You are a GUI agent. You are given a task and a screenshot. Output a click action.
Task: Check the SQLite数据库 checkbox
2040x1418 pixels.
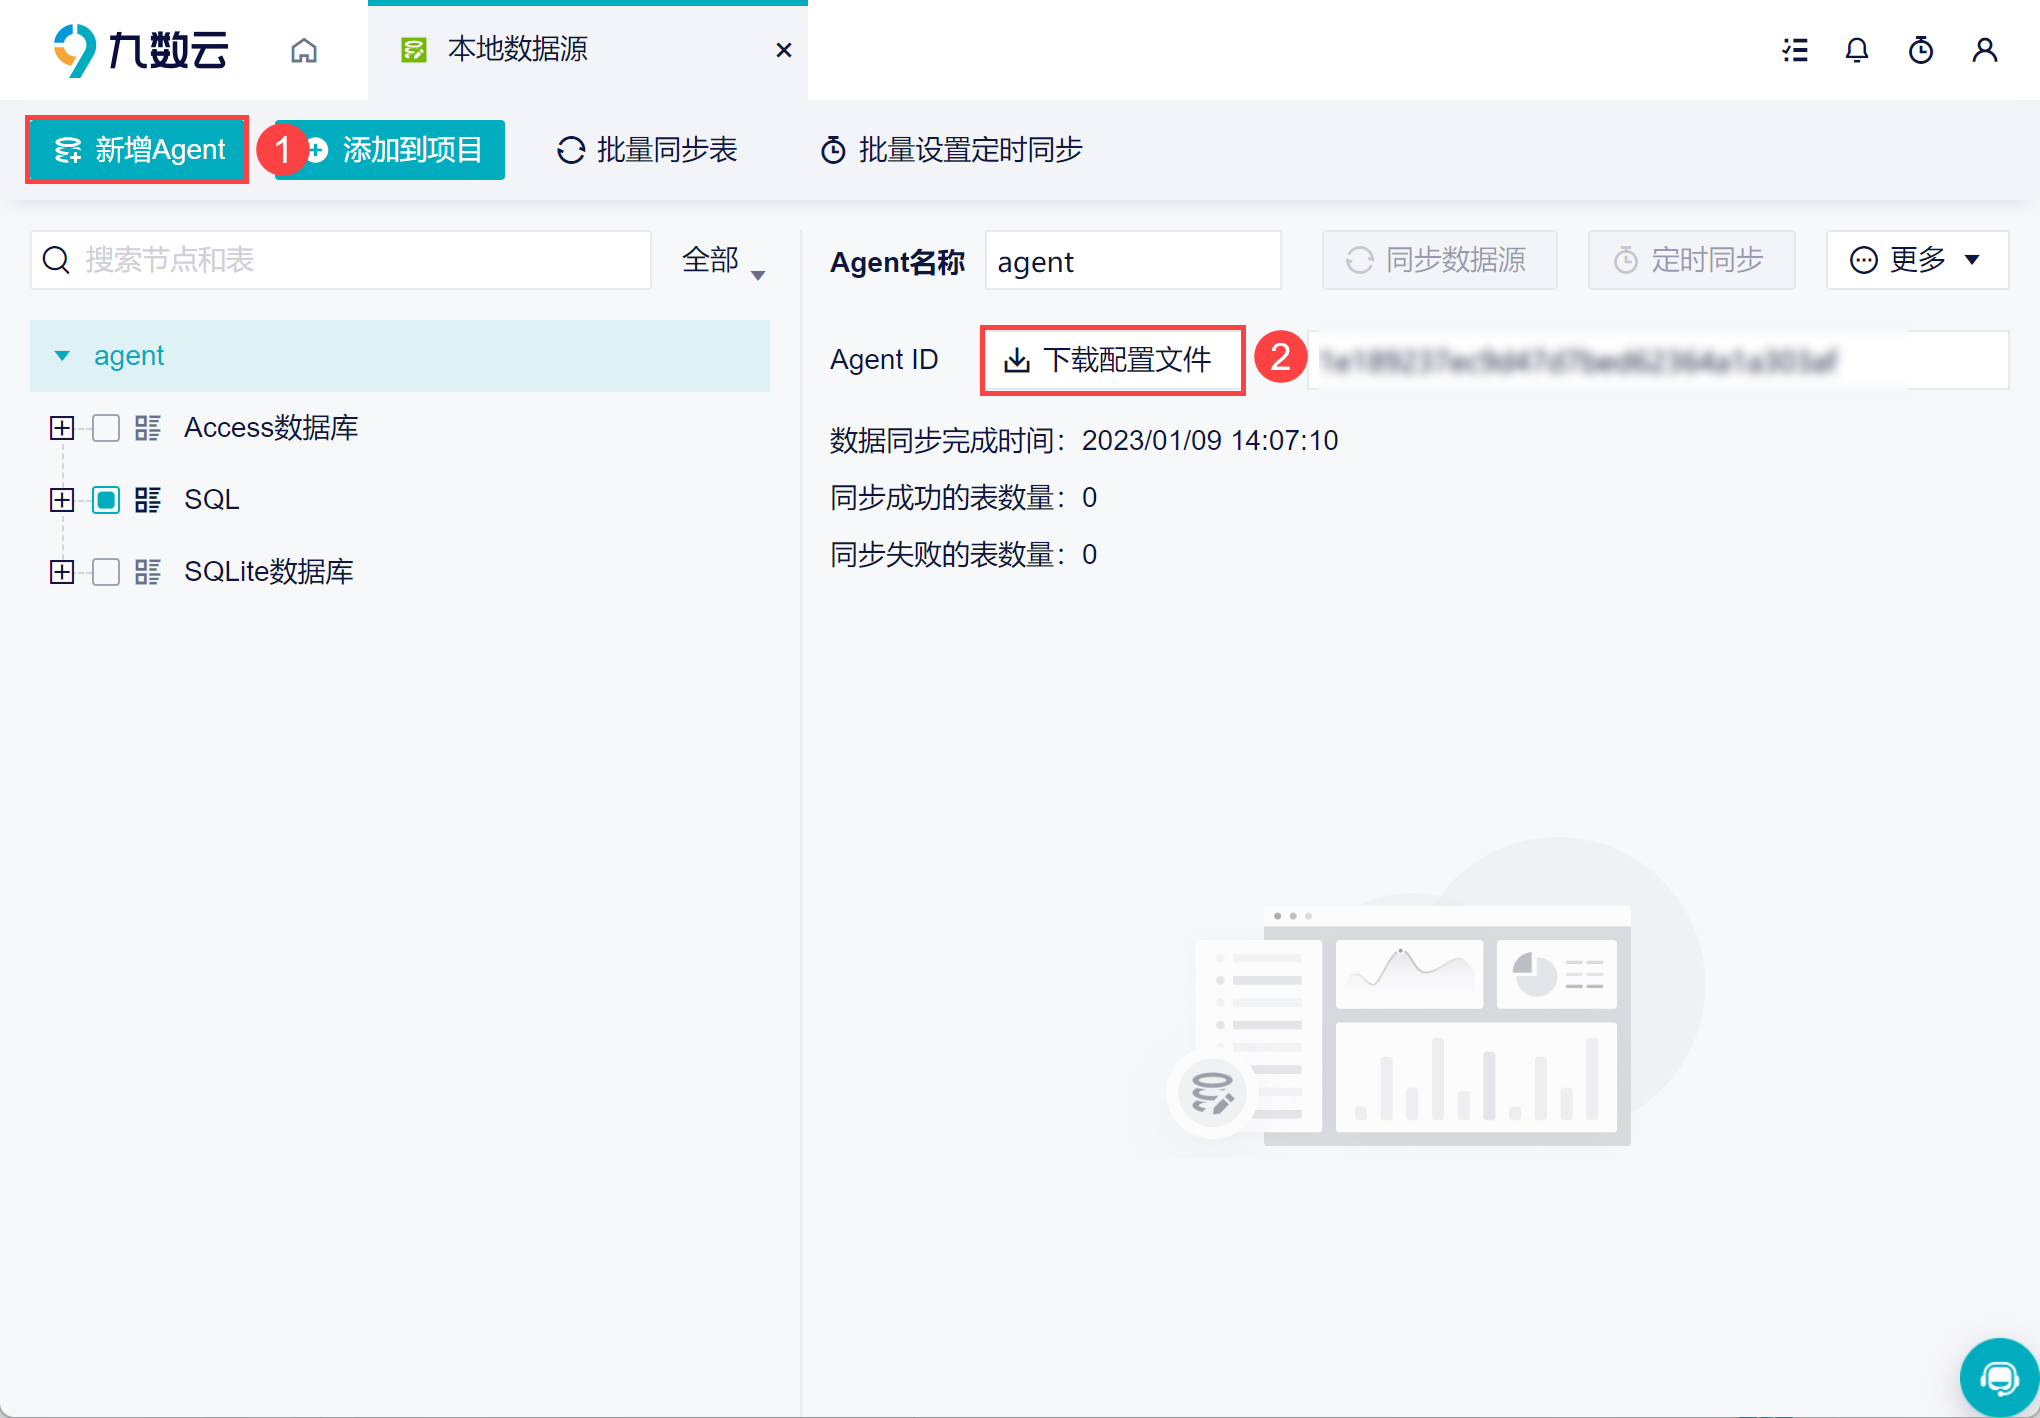(106, 572)
